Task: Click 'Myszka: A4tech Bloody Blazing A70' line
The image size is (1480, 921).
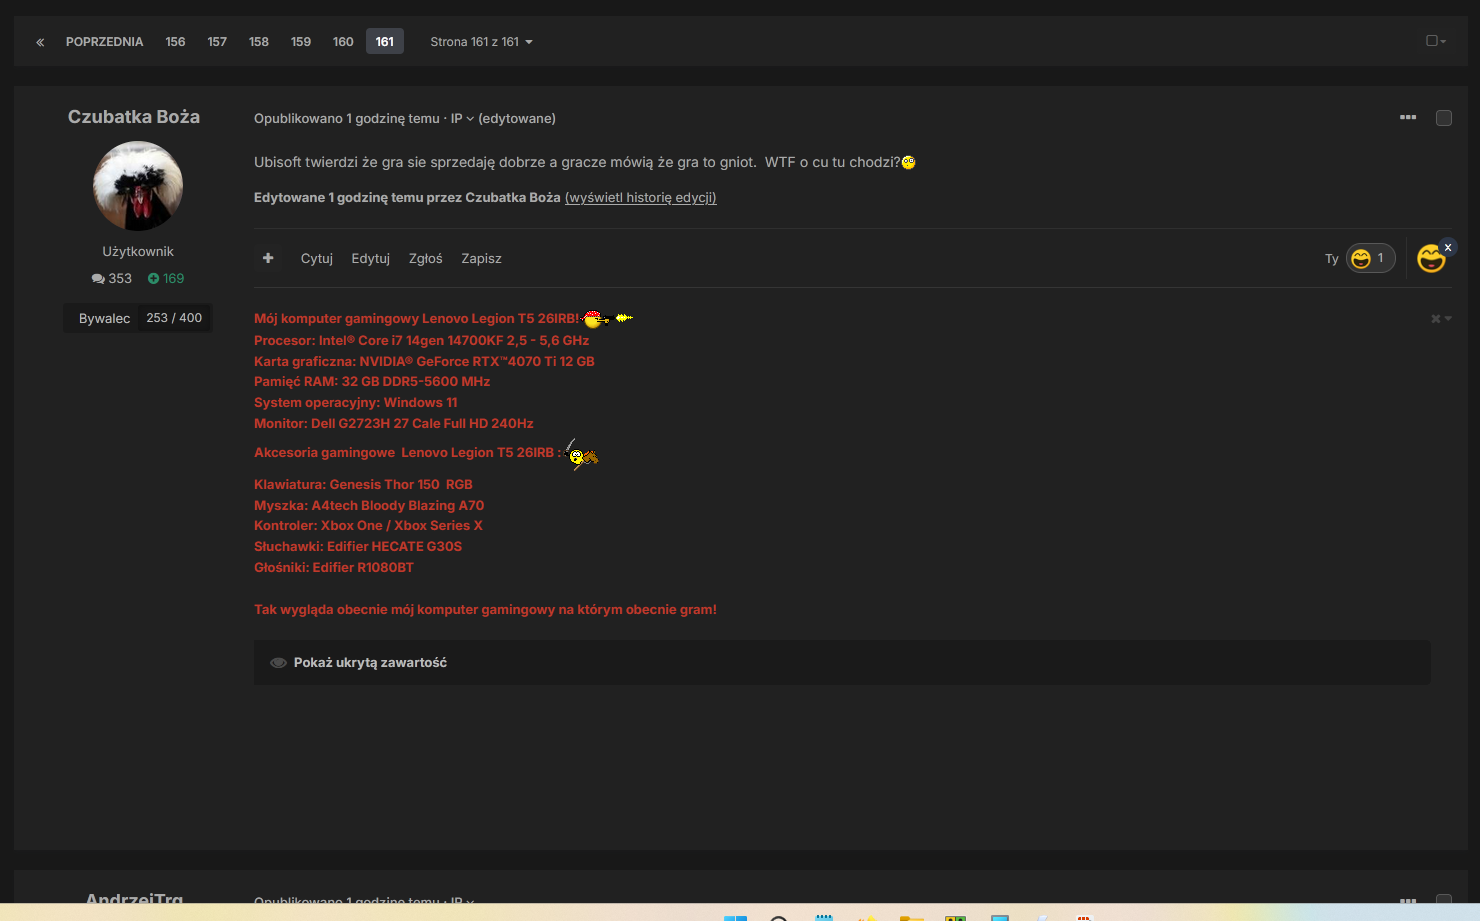Action: pyautogui.click(x=369, y=506)
